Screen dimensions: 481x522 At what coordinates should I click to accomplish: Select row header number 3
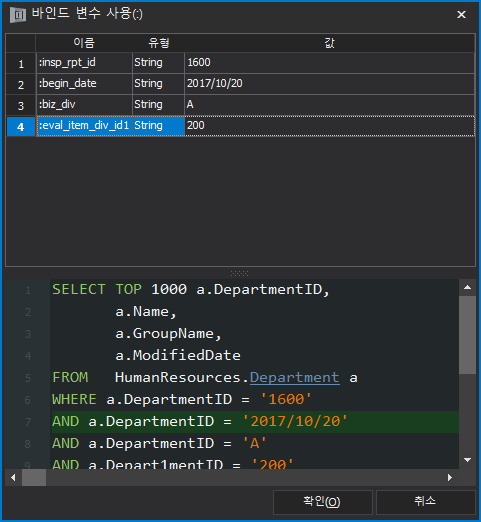pos(21,105)
